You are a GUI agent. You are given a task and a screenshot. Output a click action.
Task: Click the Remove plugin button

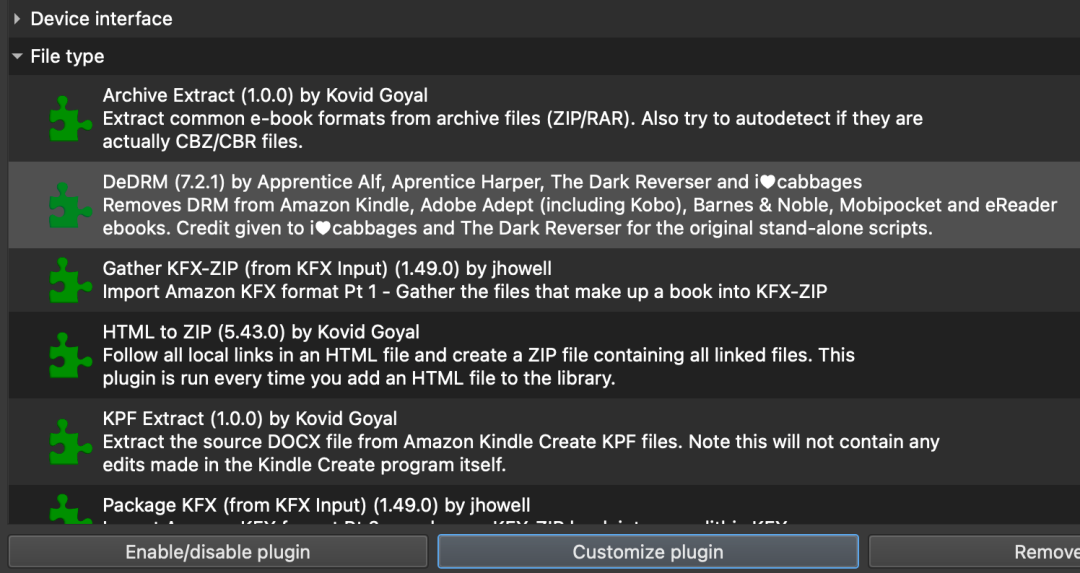975,552
